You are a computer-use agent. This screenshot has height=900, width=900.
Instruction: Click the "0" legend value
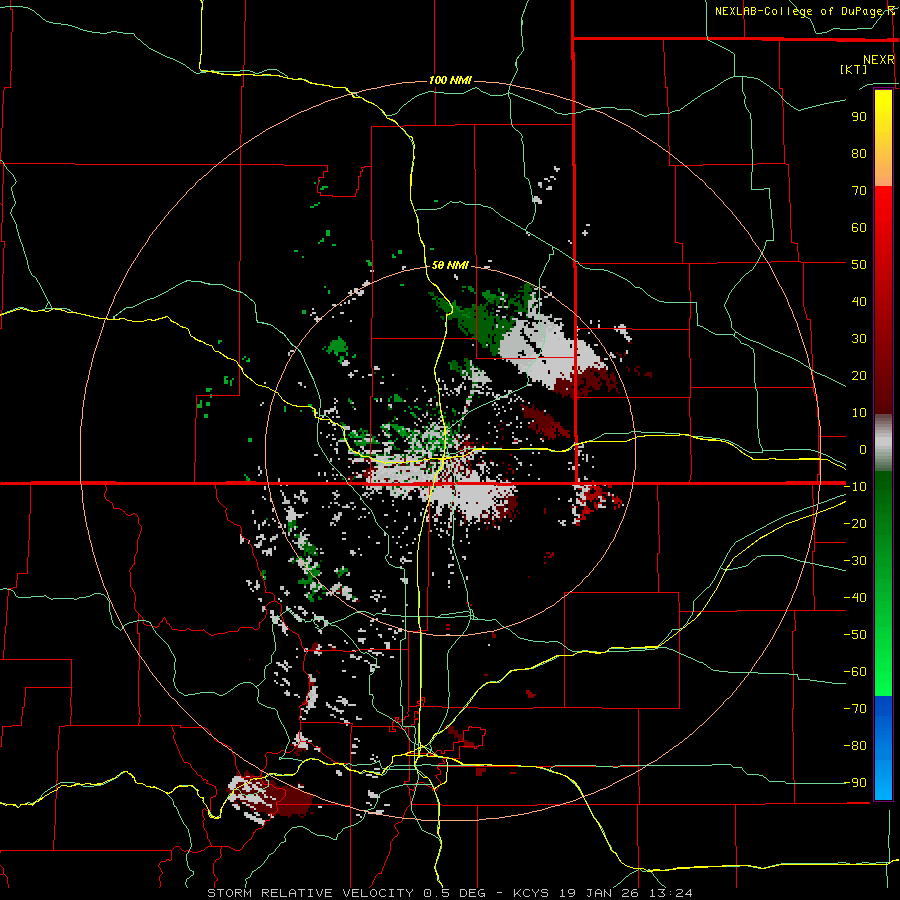863,450
